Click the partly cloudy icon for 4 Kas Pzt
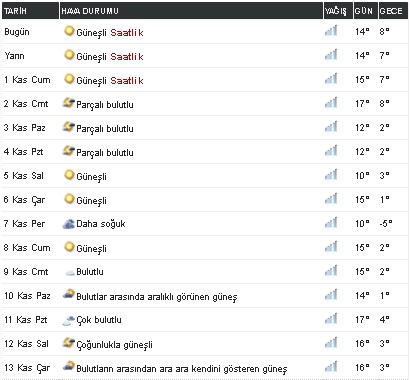The width and height of the screenshot is (411, 380). [69, 151]
